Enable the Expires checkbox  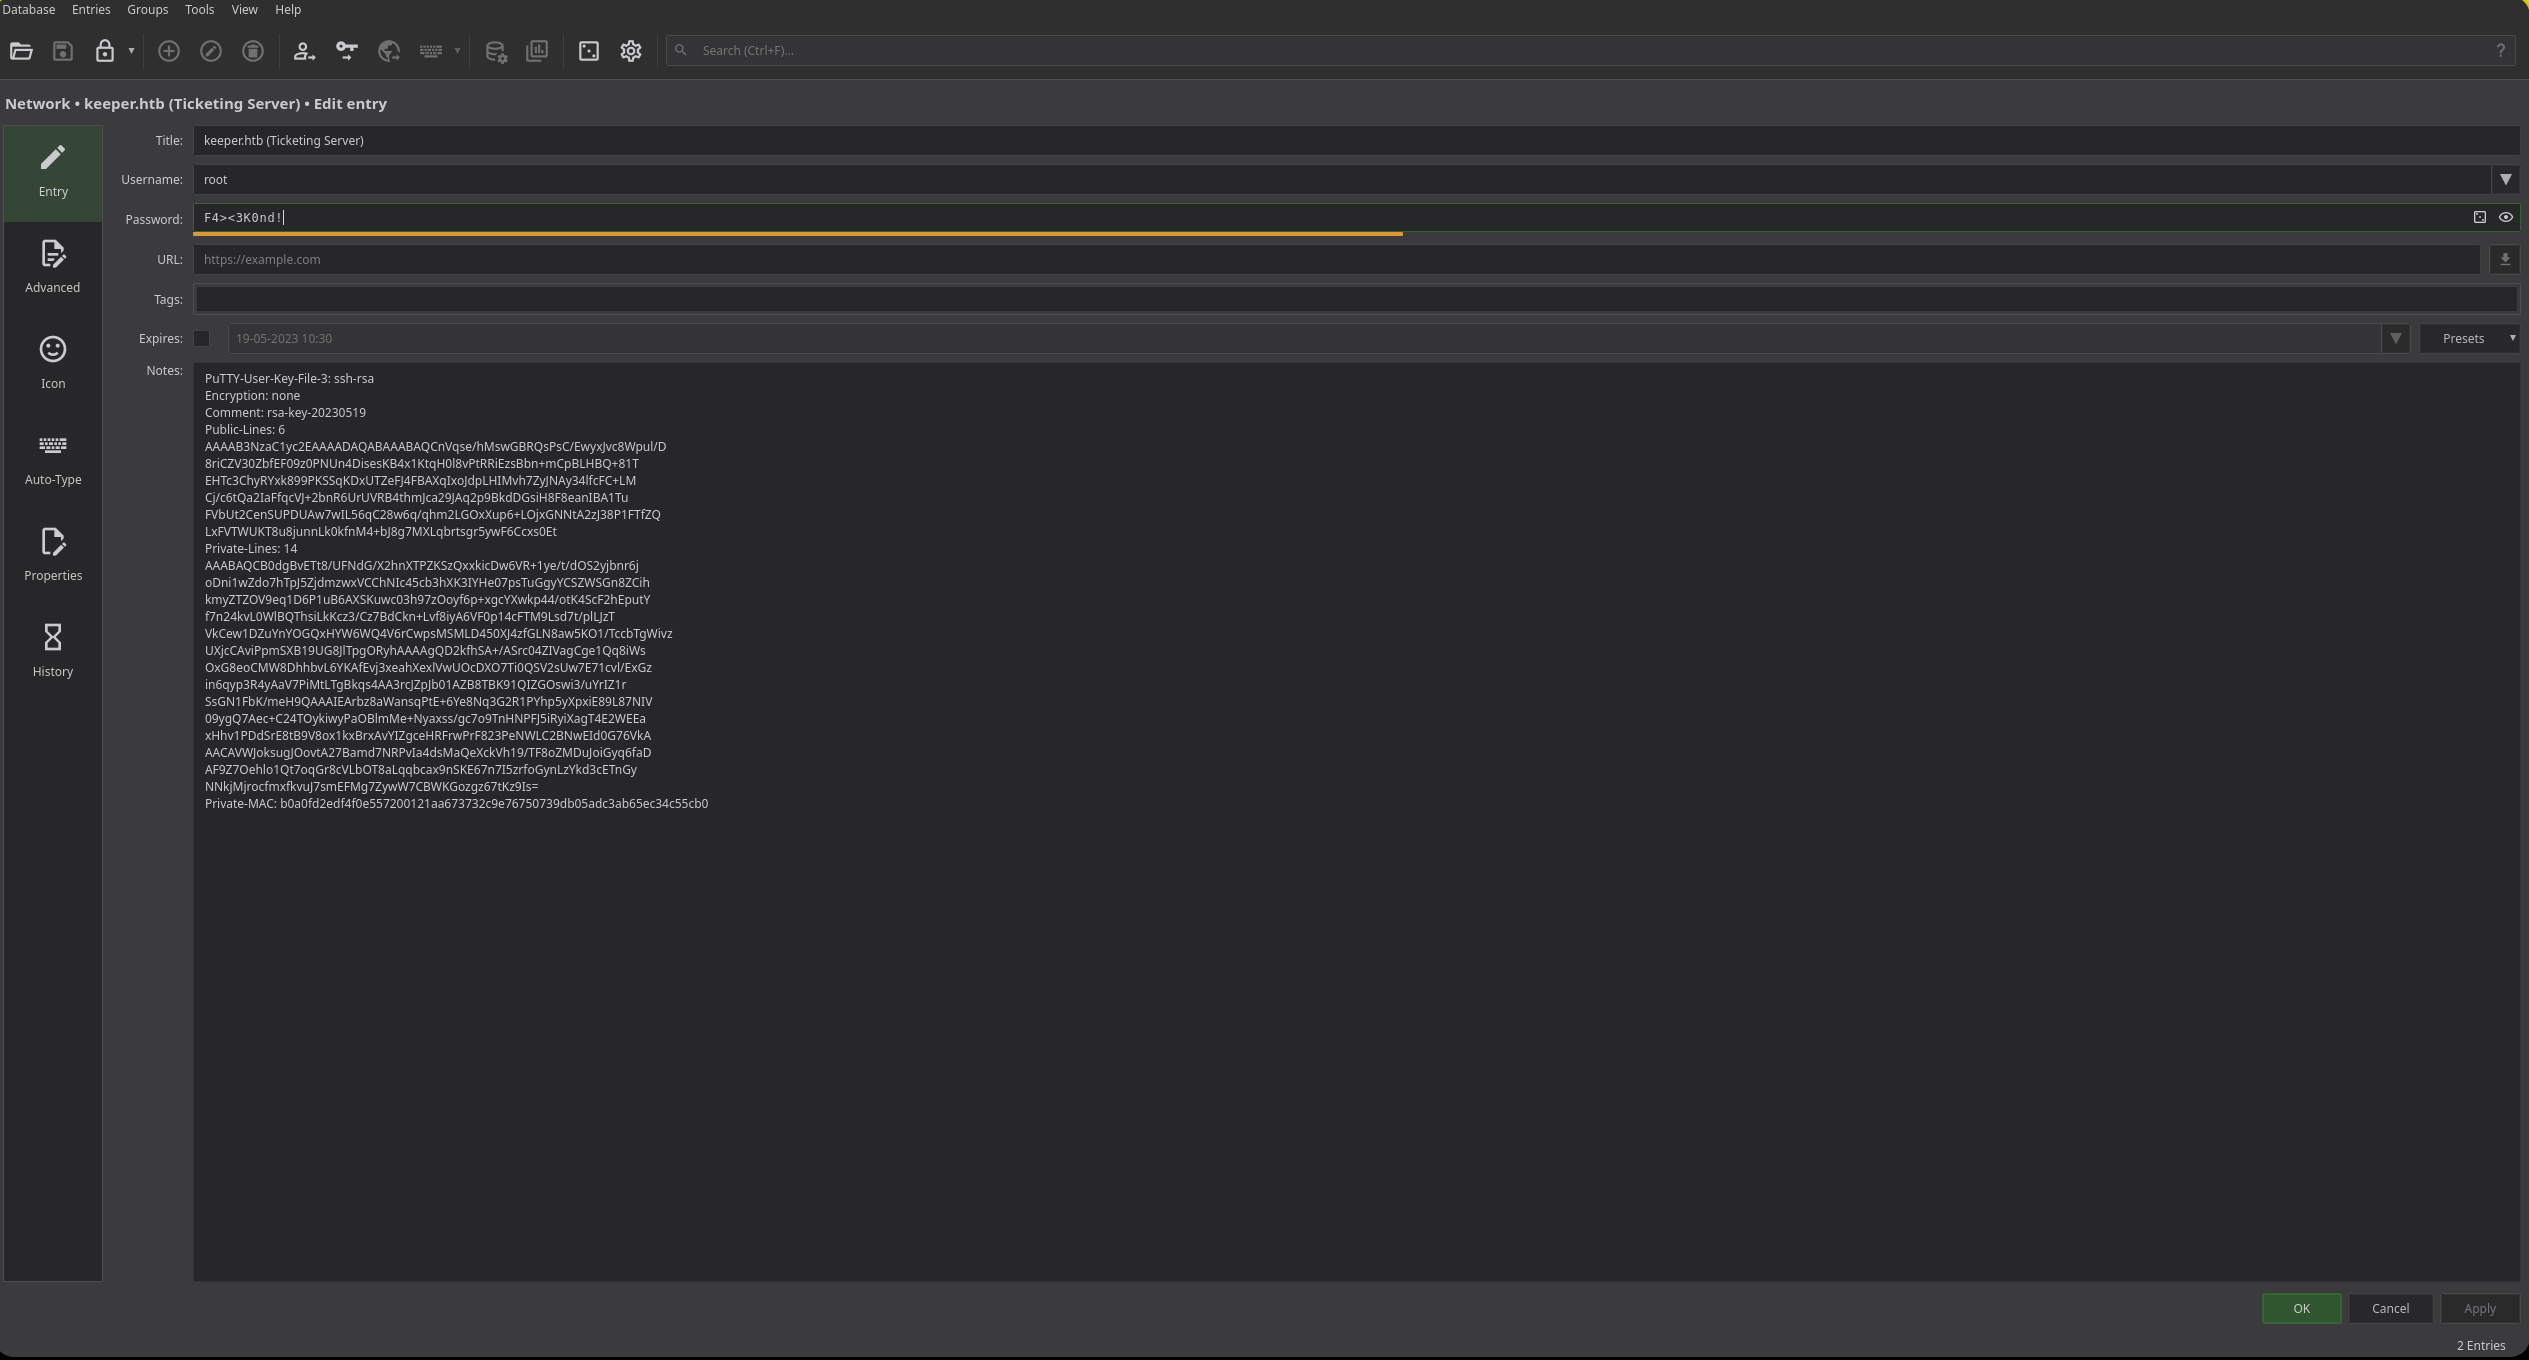point(202,338)
